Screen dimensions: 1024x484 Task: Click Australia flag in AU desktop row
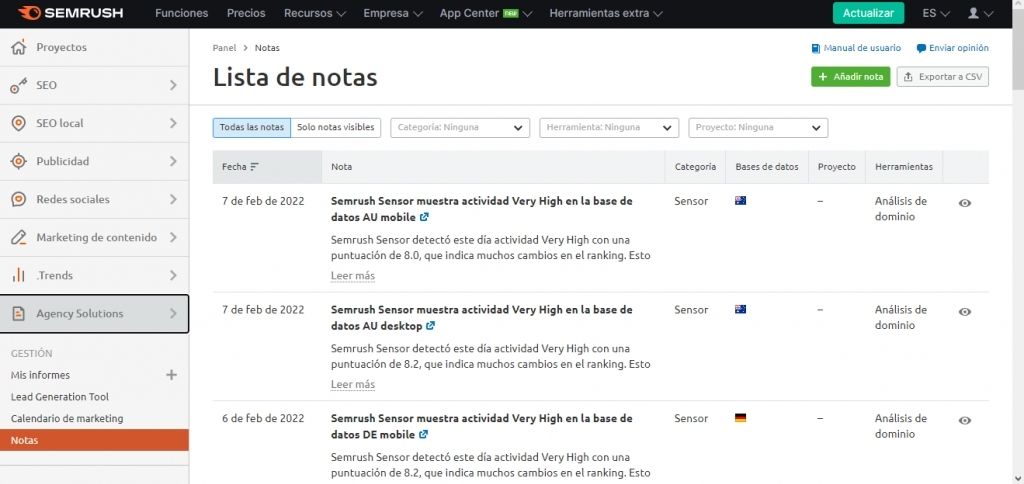(741, 309)
